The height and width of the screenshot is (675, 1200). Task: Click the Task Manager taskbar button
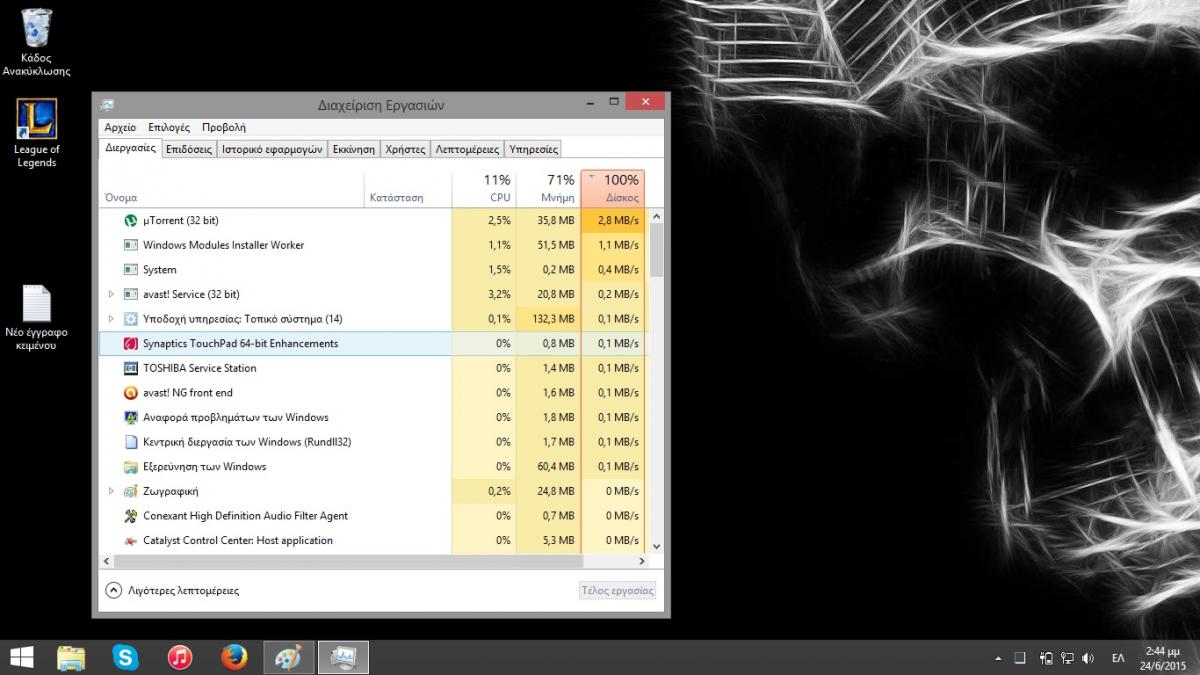[343, 657]
